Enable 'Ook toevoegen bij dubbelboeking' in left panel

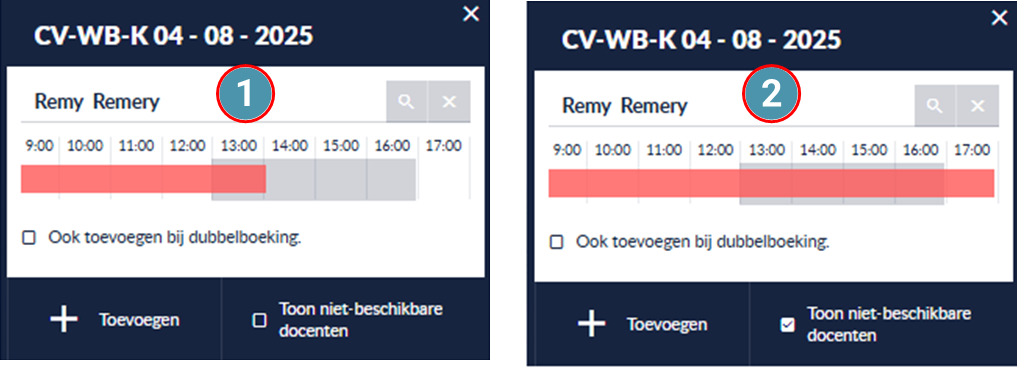[x=29, y=238]
